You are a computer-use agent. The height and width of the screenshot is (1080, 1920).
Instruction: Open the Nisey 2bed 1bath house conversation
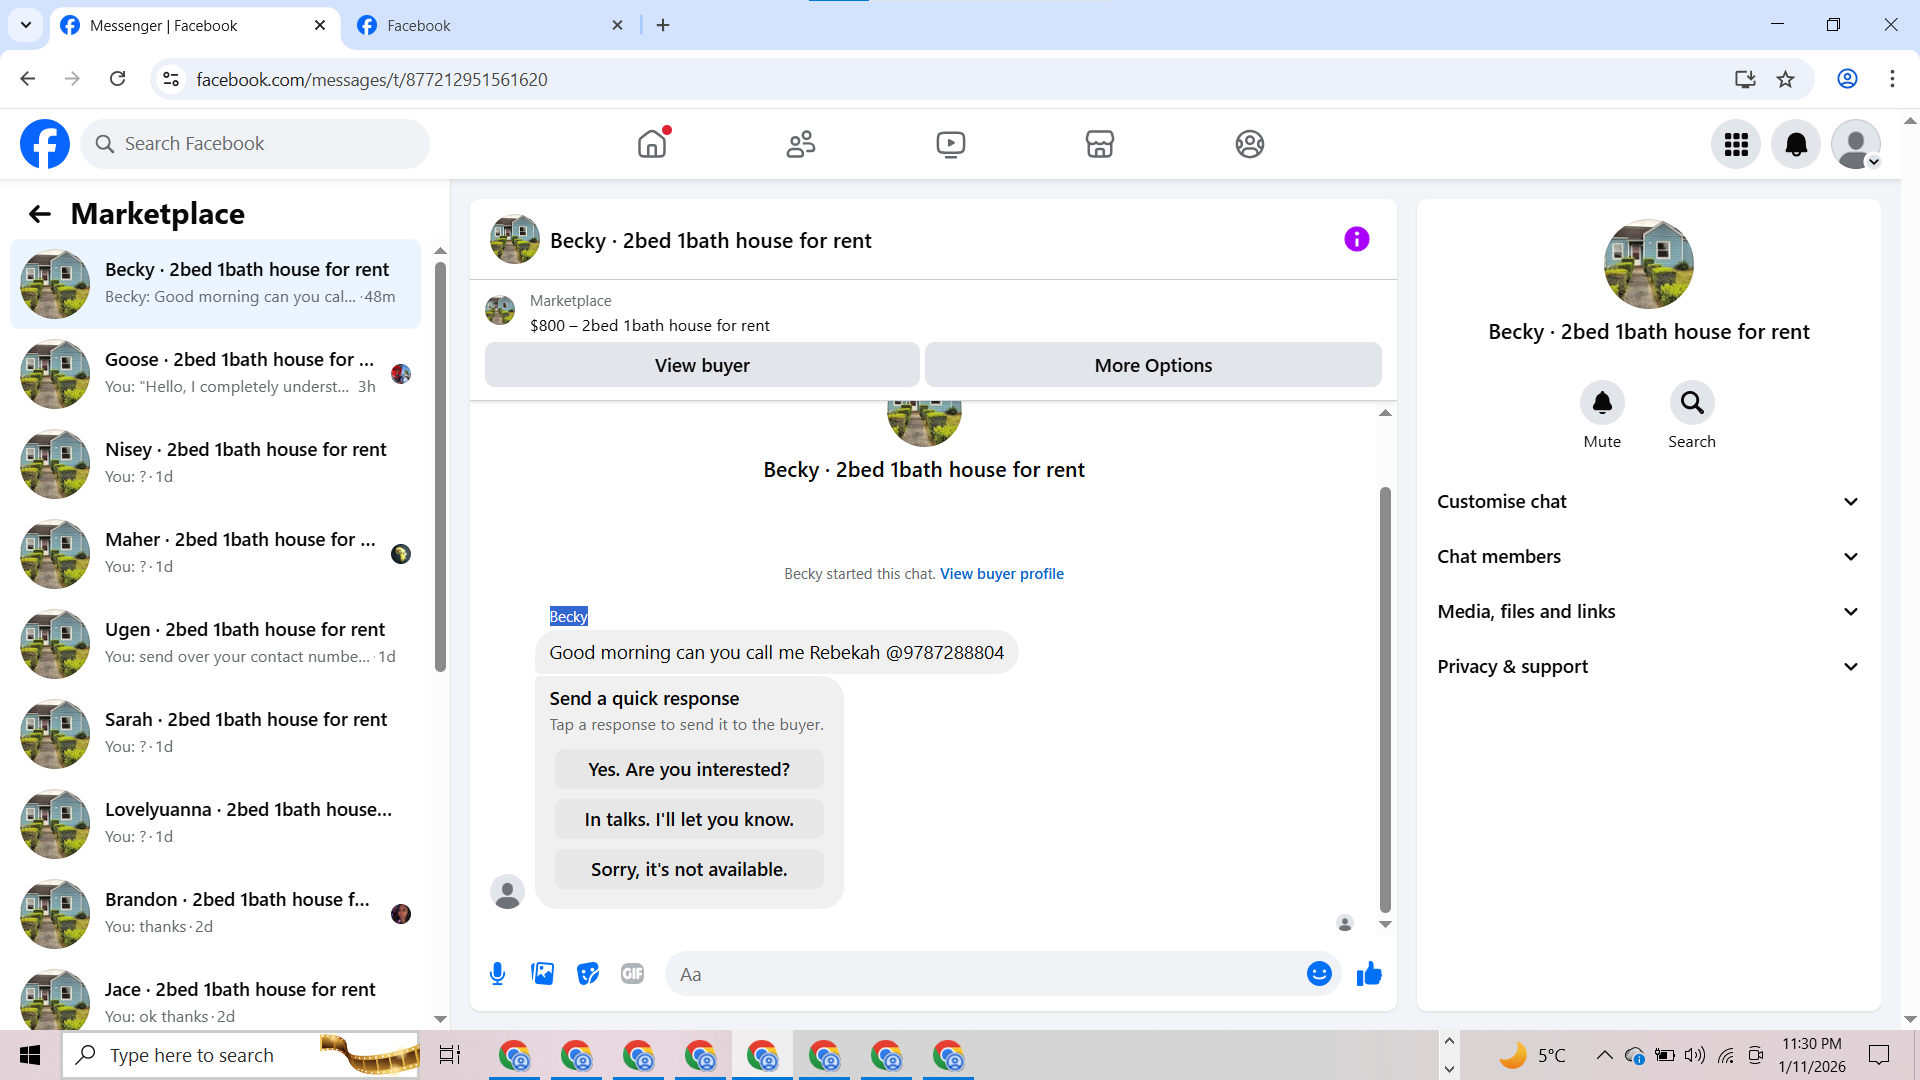point(215,464)
